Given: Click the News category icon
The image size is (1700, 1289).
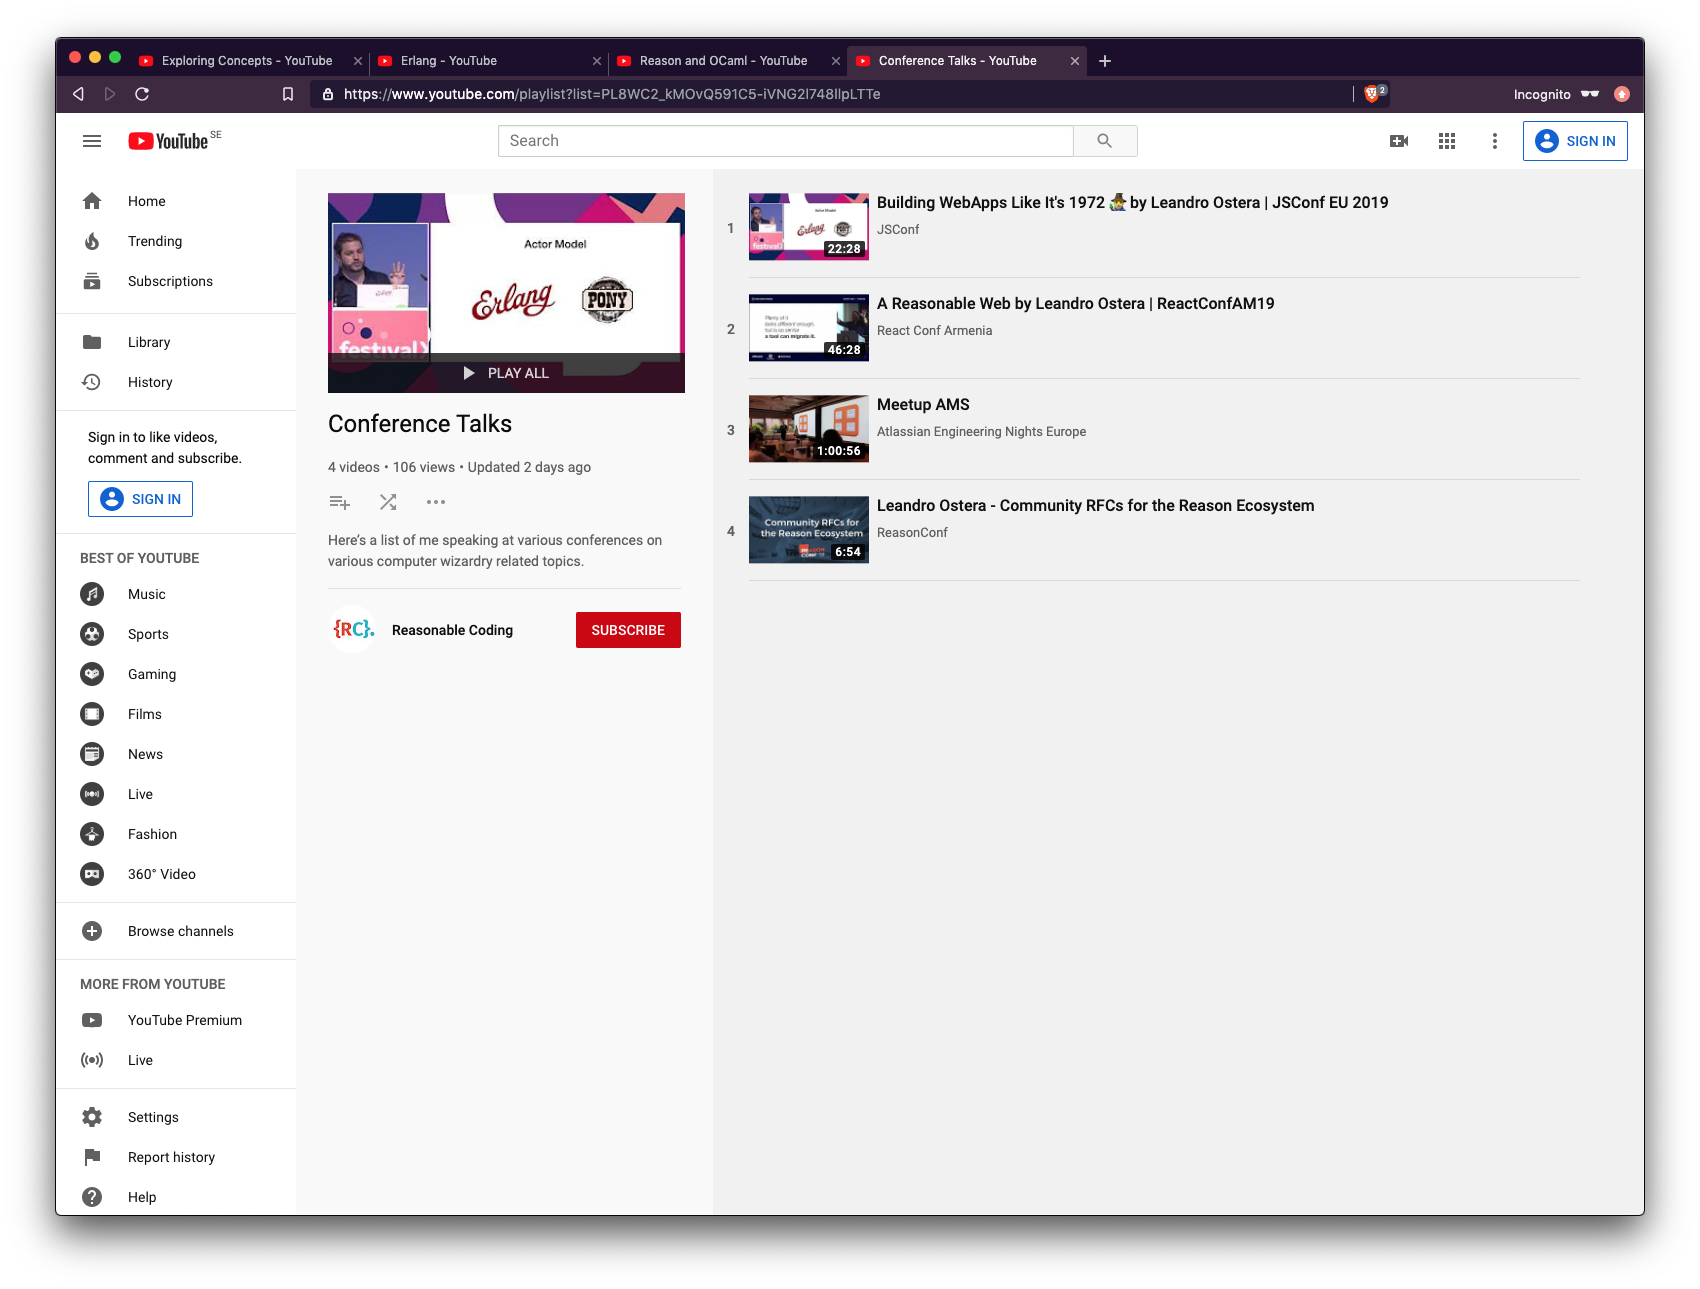Looking at the screenshot, I should click(92, 754).
